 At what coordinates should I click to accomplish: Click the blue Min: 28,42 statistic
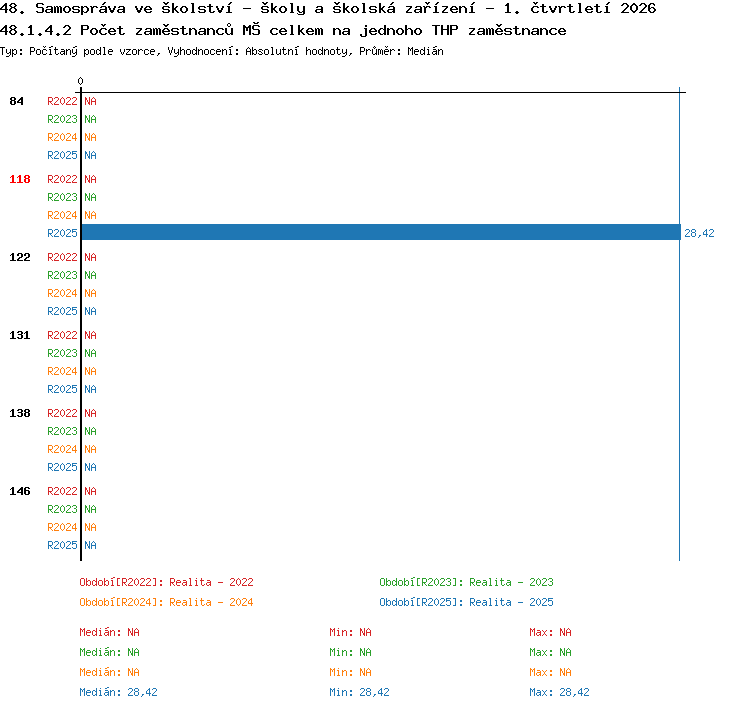click(x=359, y=692)
